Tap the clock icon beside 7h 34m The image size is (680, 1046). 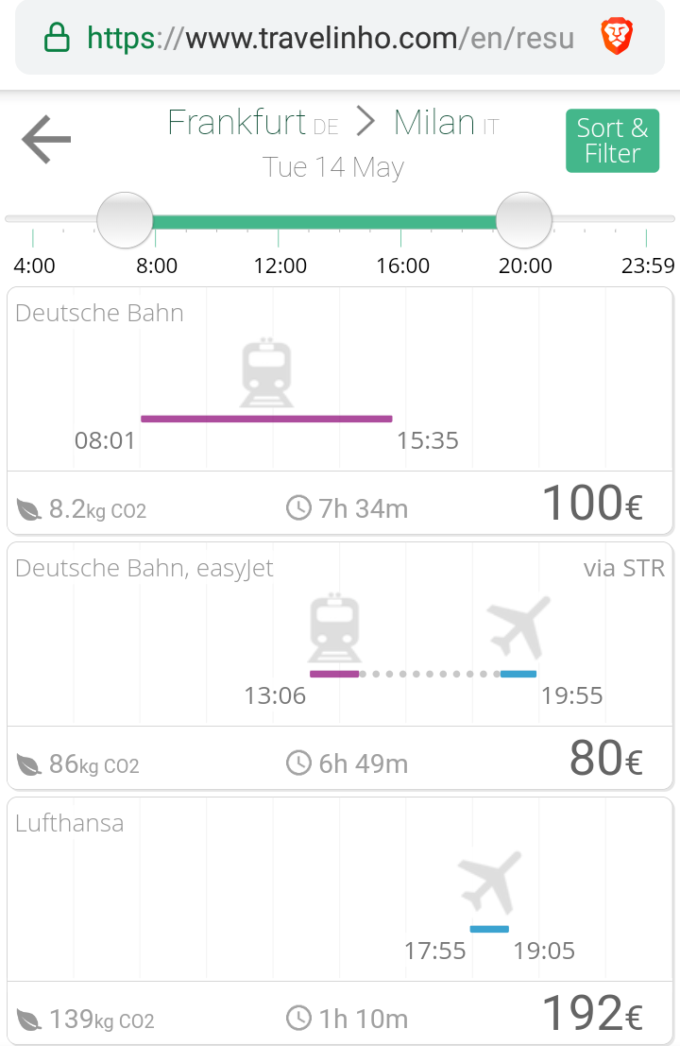298,508
